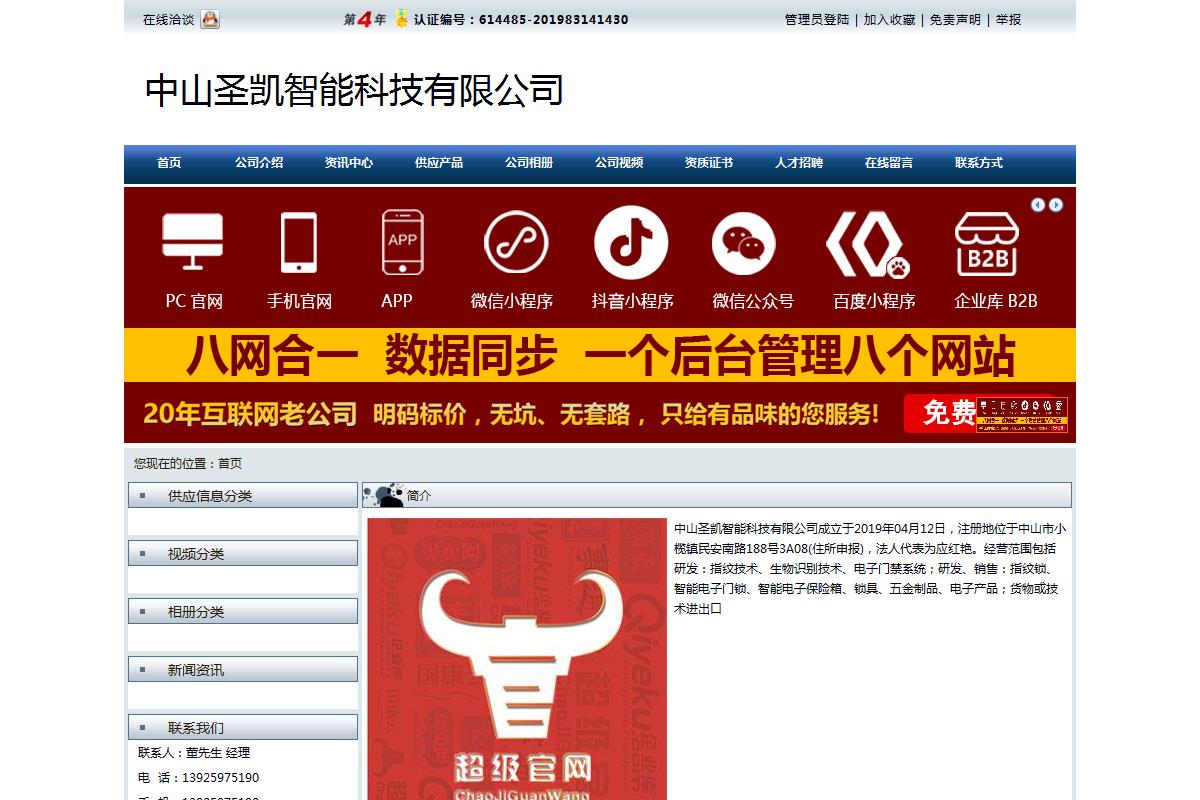Click the QQ online chat icon
Image resolution: width=1200 pixels, height=800 pixels.
pyautogui.click(x=210, y=19)
